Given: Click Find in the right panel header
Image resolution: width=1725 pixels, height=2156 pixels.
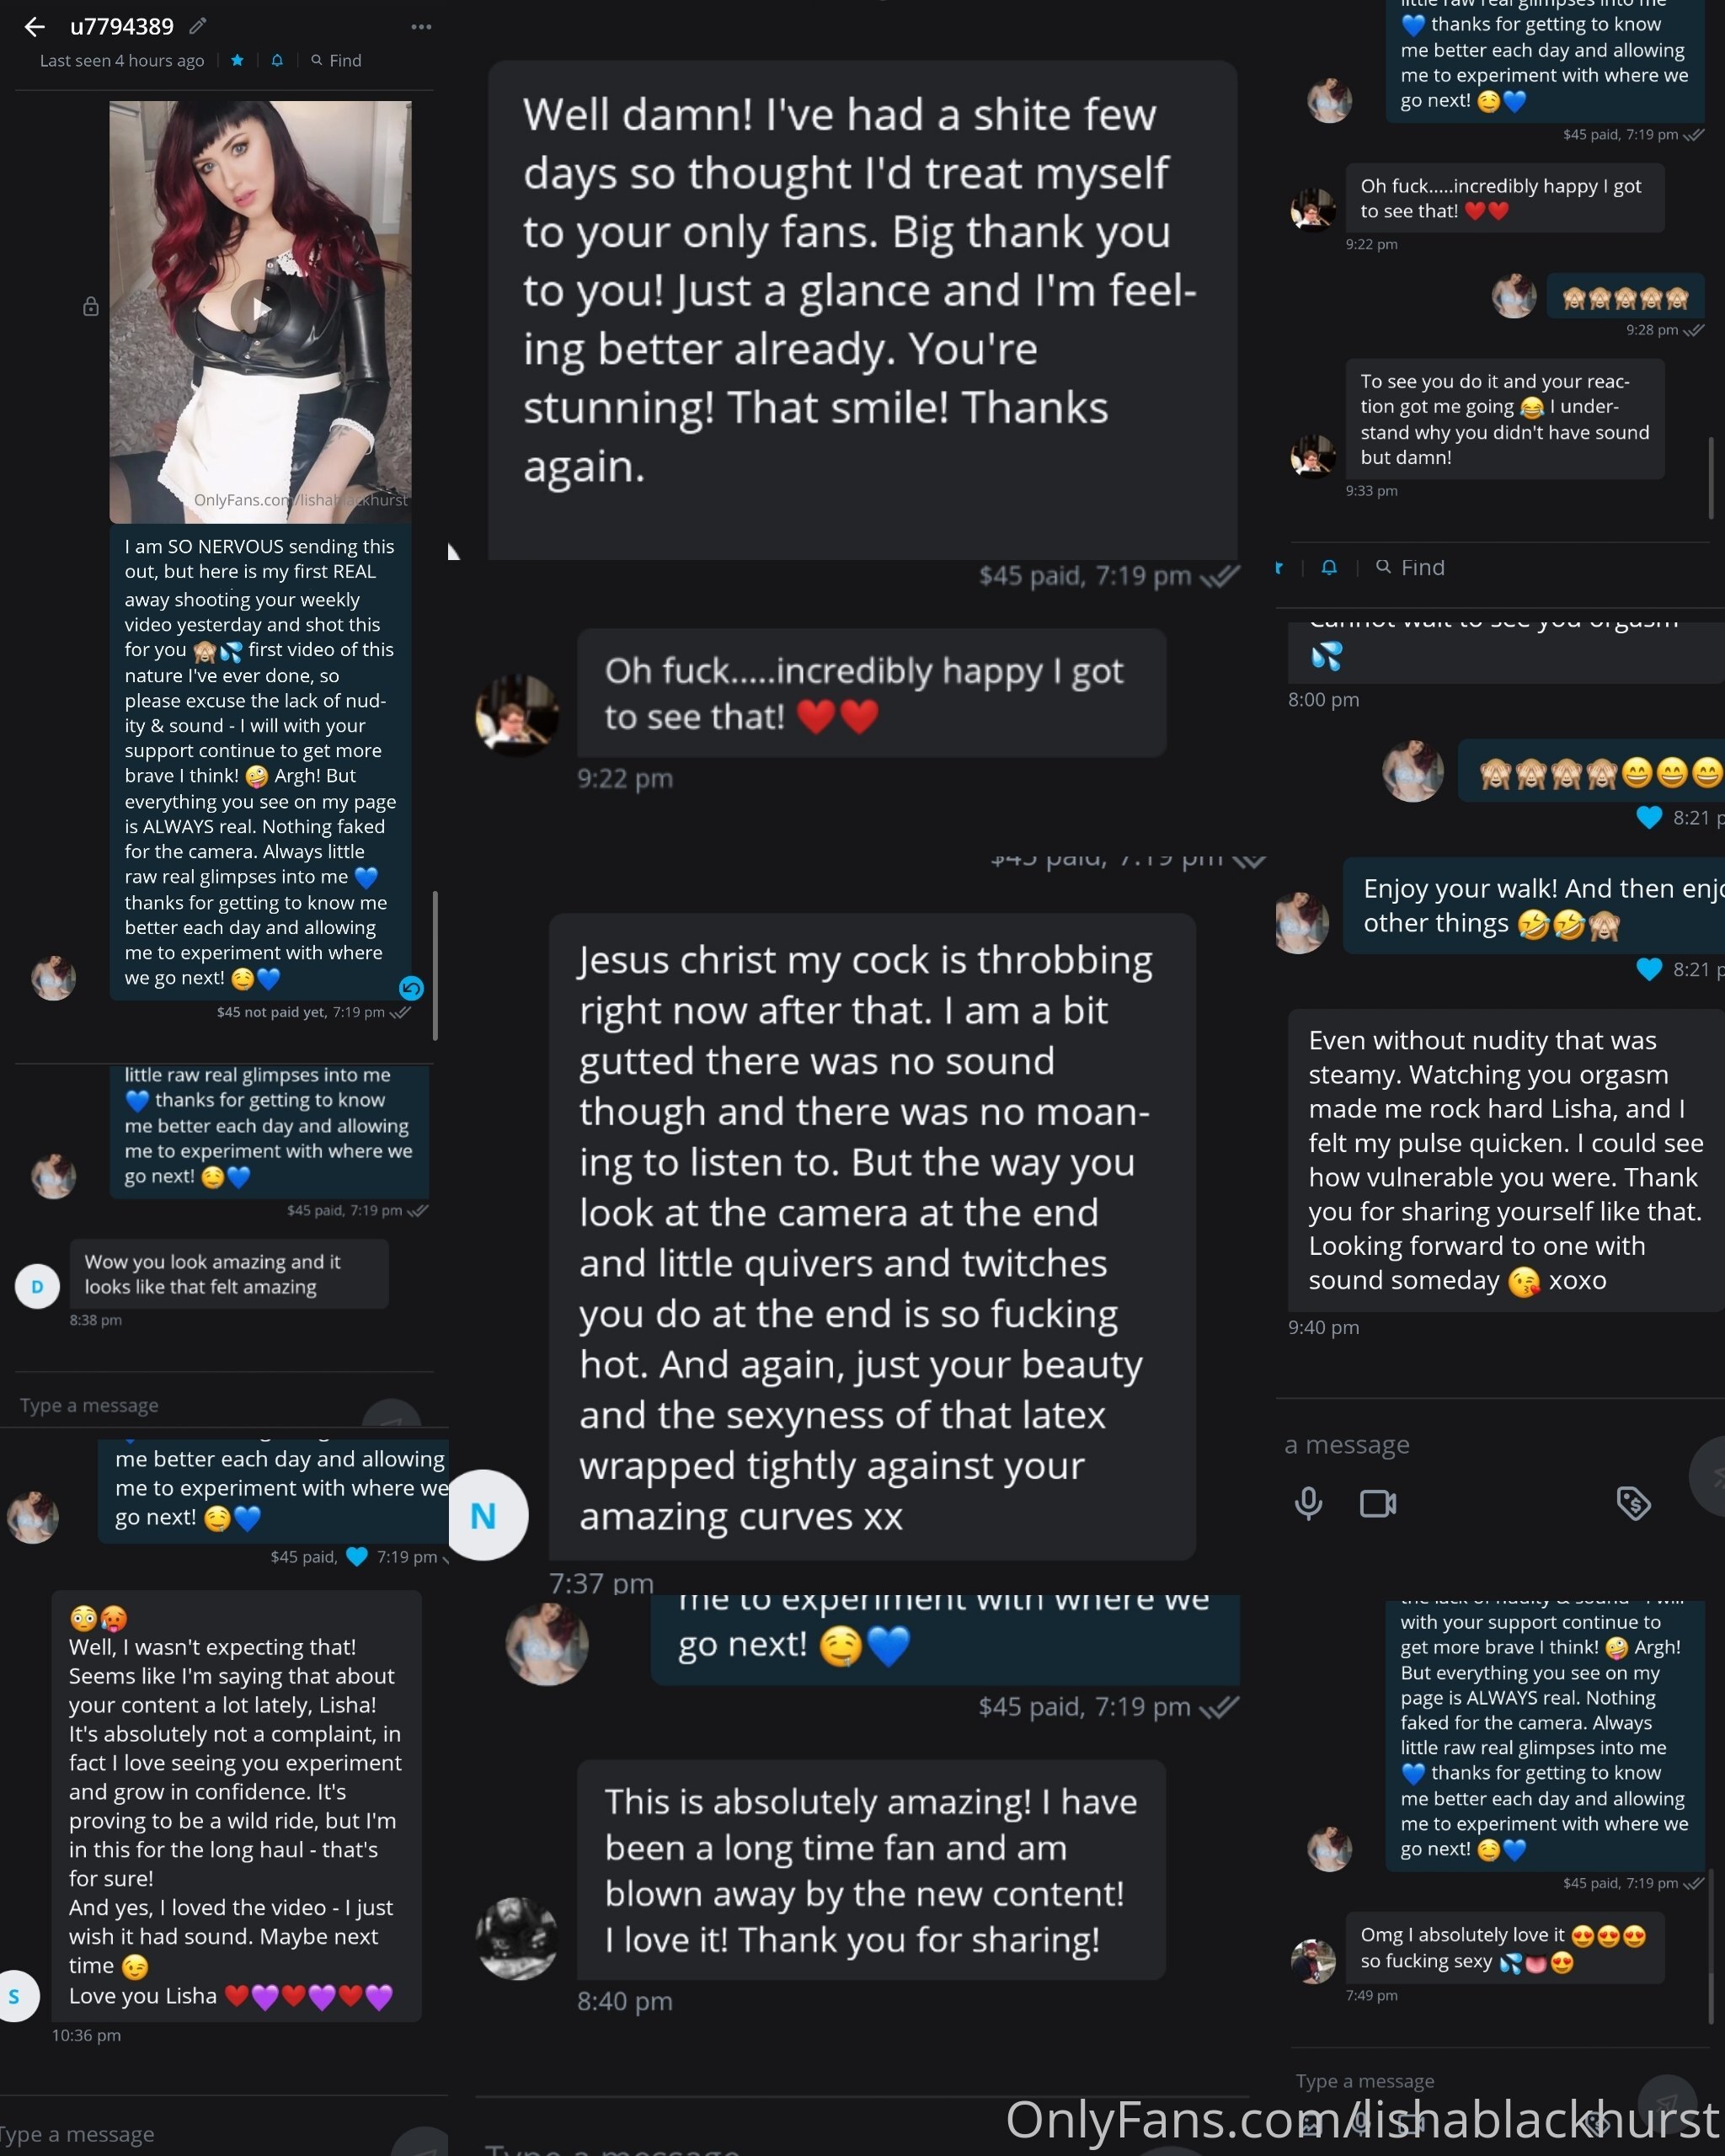Looking at the screenshot, I should (1410, 568).
